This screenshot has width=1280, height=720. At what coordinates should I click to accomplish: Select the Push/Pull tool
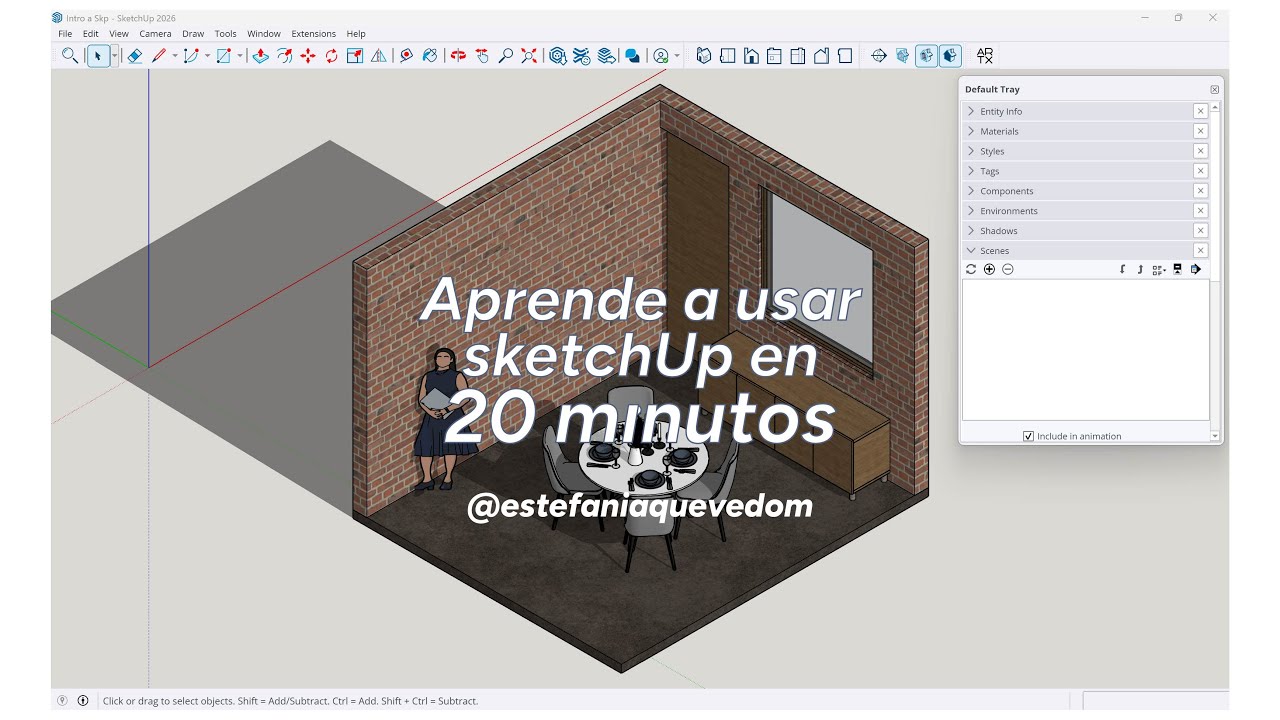point(260,56)
